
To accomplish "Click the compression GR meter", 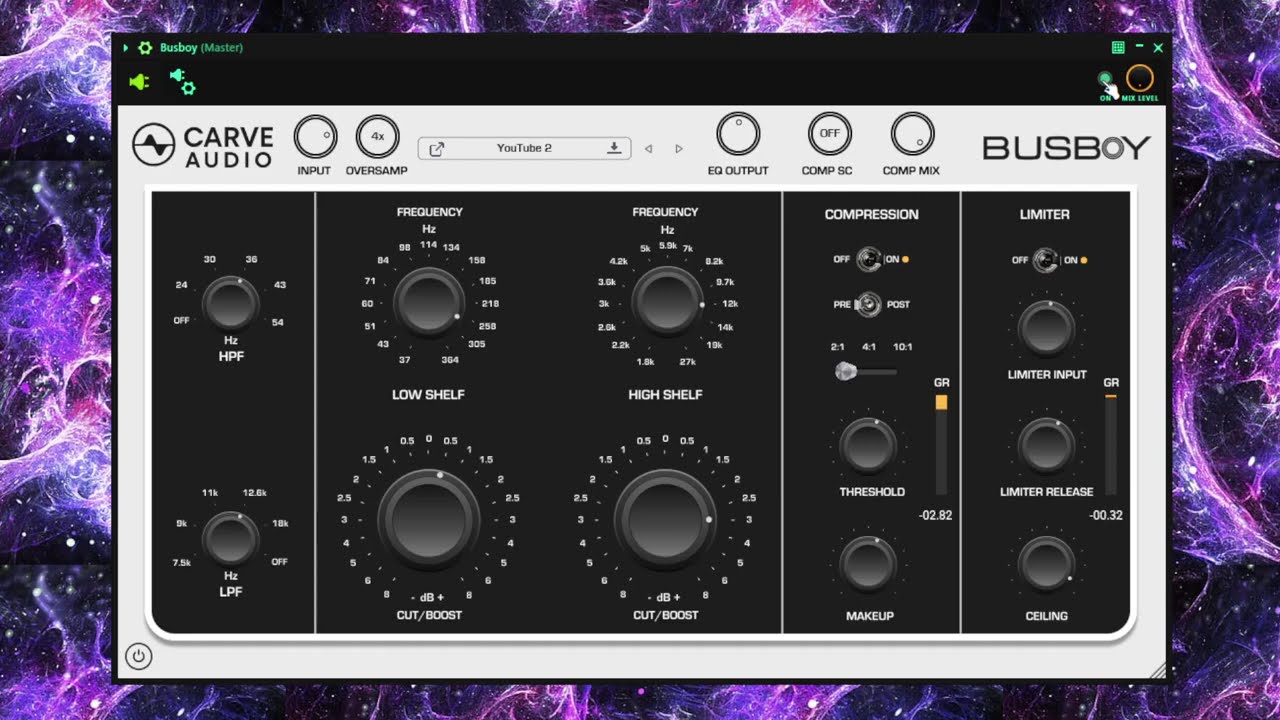I will pos(941,444).
